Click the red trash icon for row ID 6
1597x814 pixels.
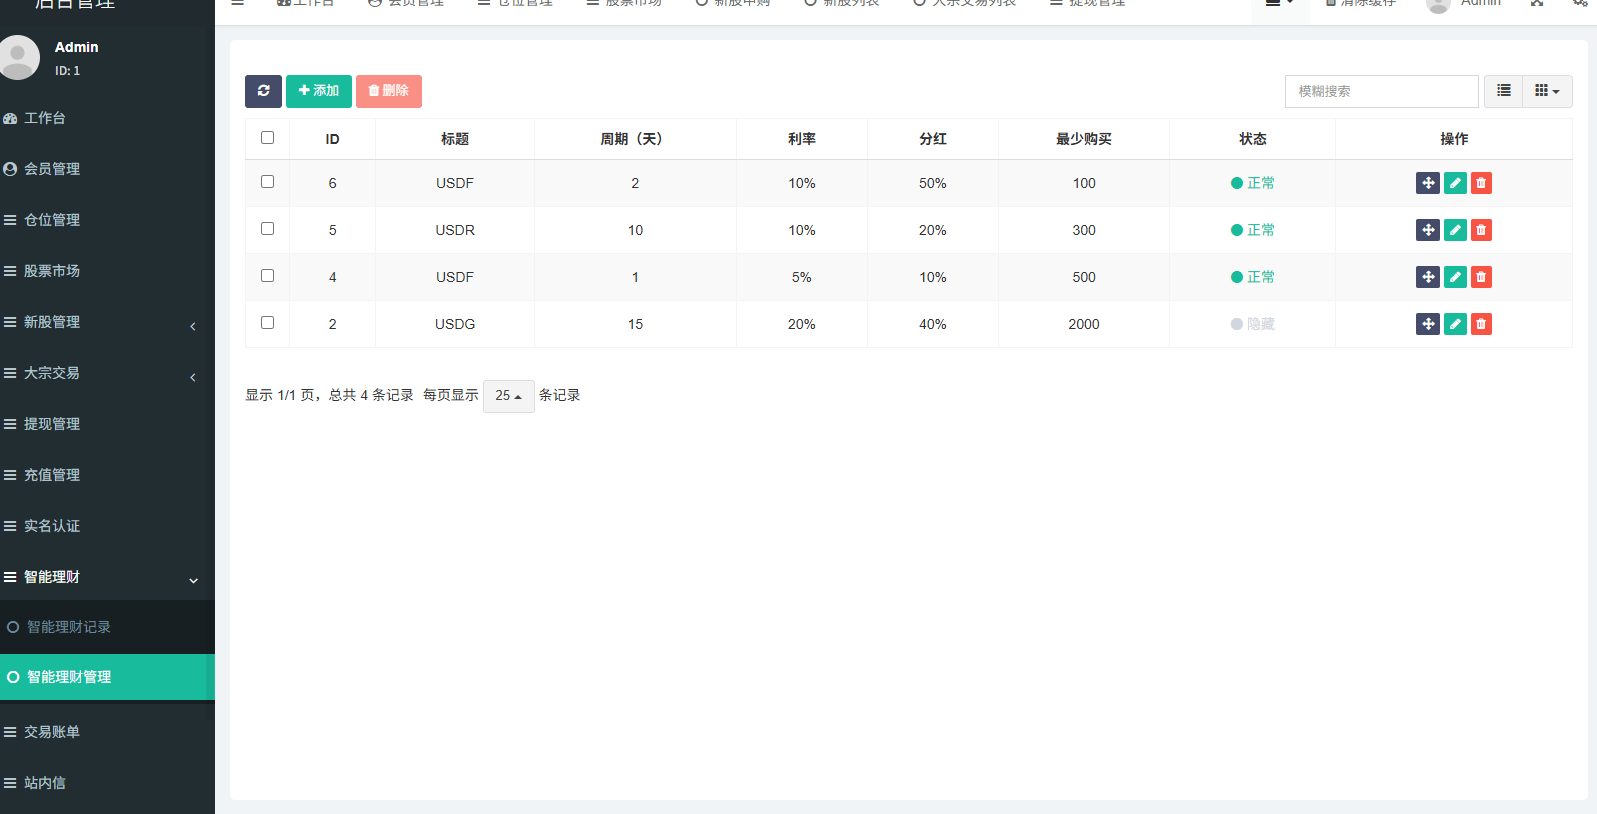[1481, 183]
